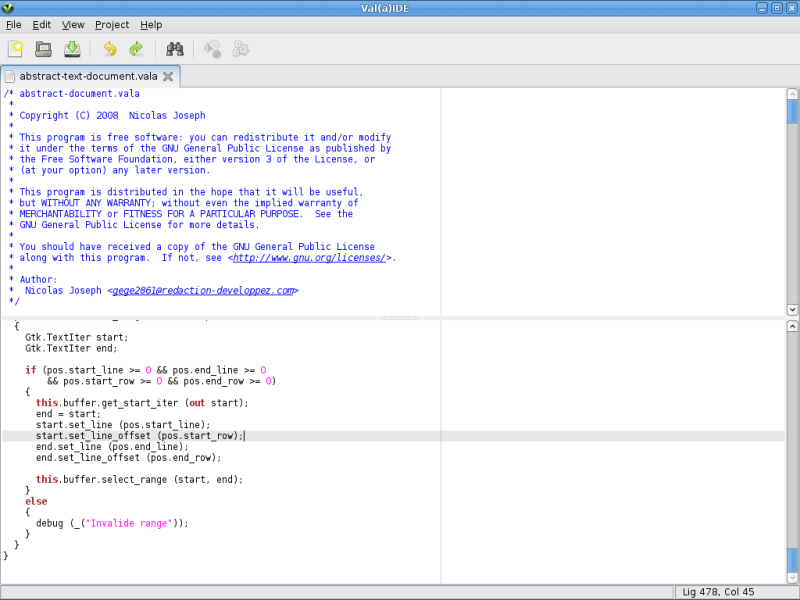Click the line 'end.set_line (pos.end_line);'
800x600 pixels.
click(x=112, y=447)
